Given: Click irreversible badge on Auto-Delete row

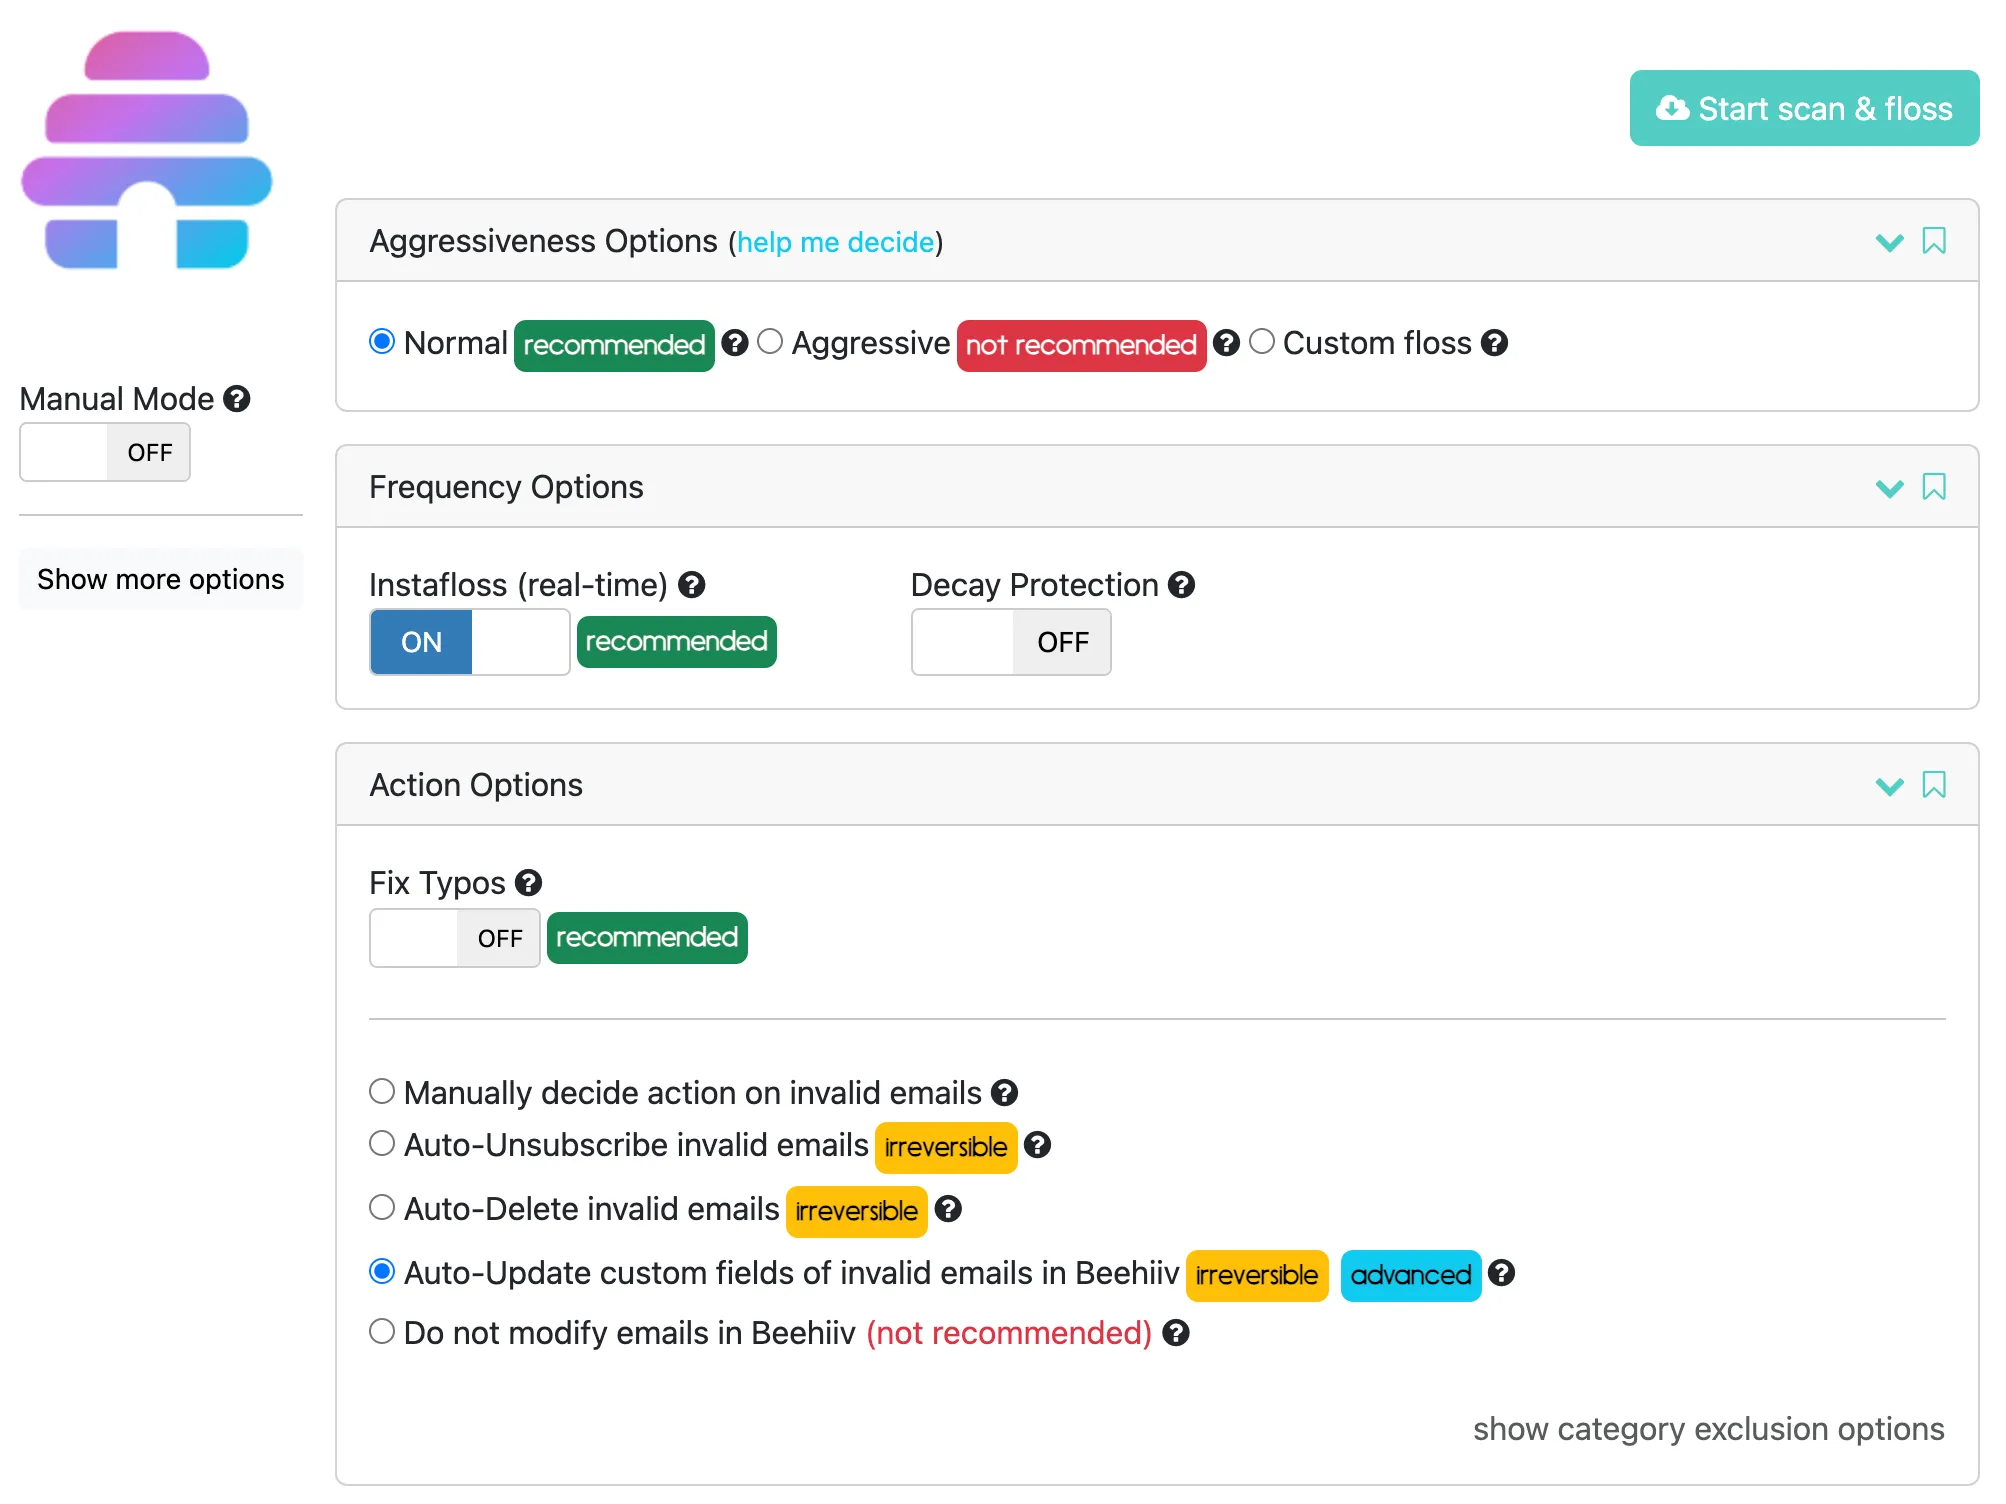Looking at the screenshot, I should click(x=857, y=1212).
